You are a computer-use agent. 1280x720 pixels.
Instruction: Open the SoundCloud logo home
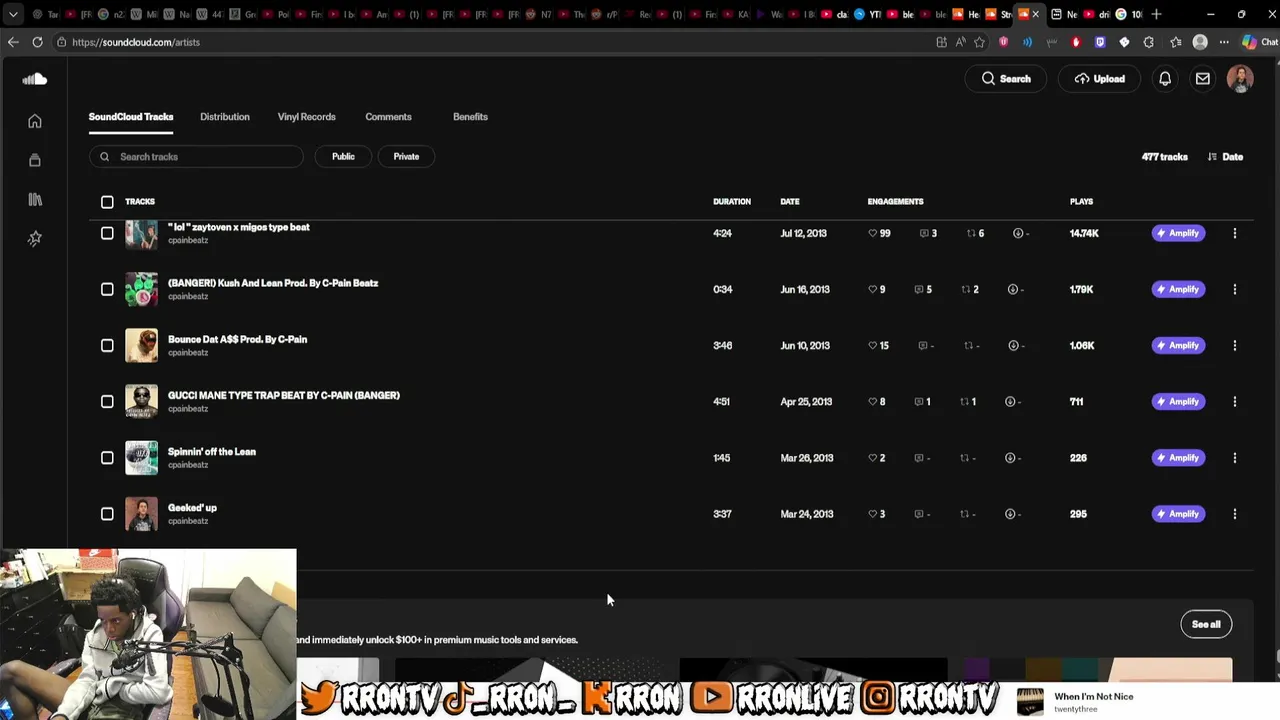click(35, 79)
